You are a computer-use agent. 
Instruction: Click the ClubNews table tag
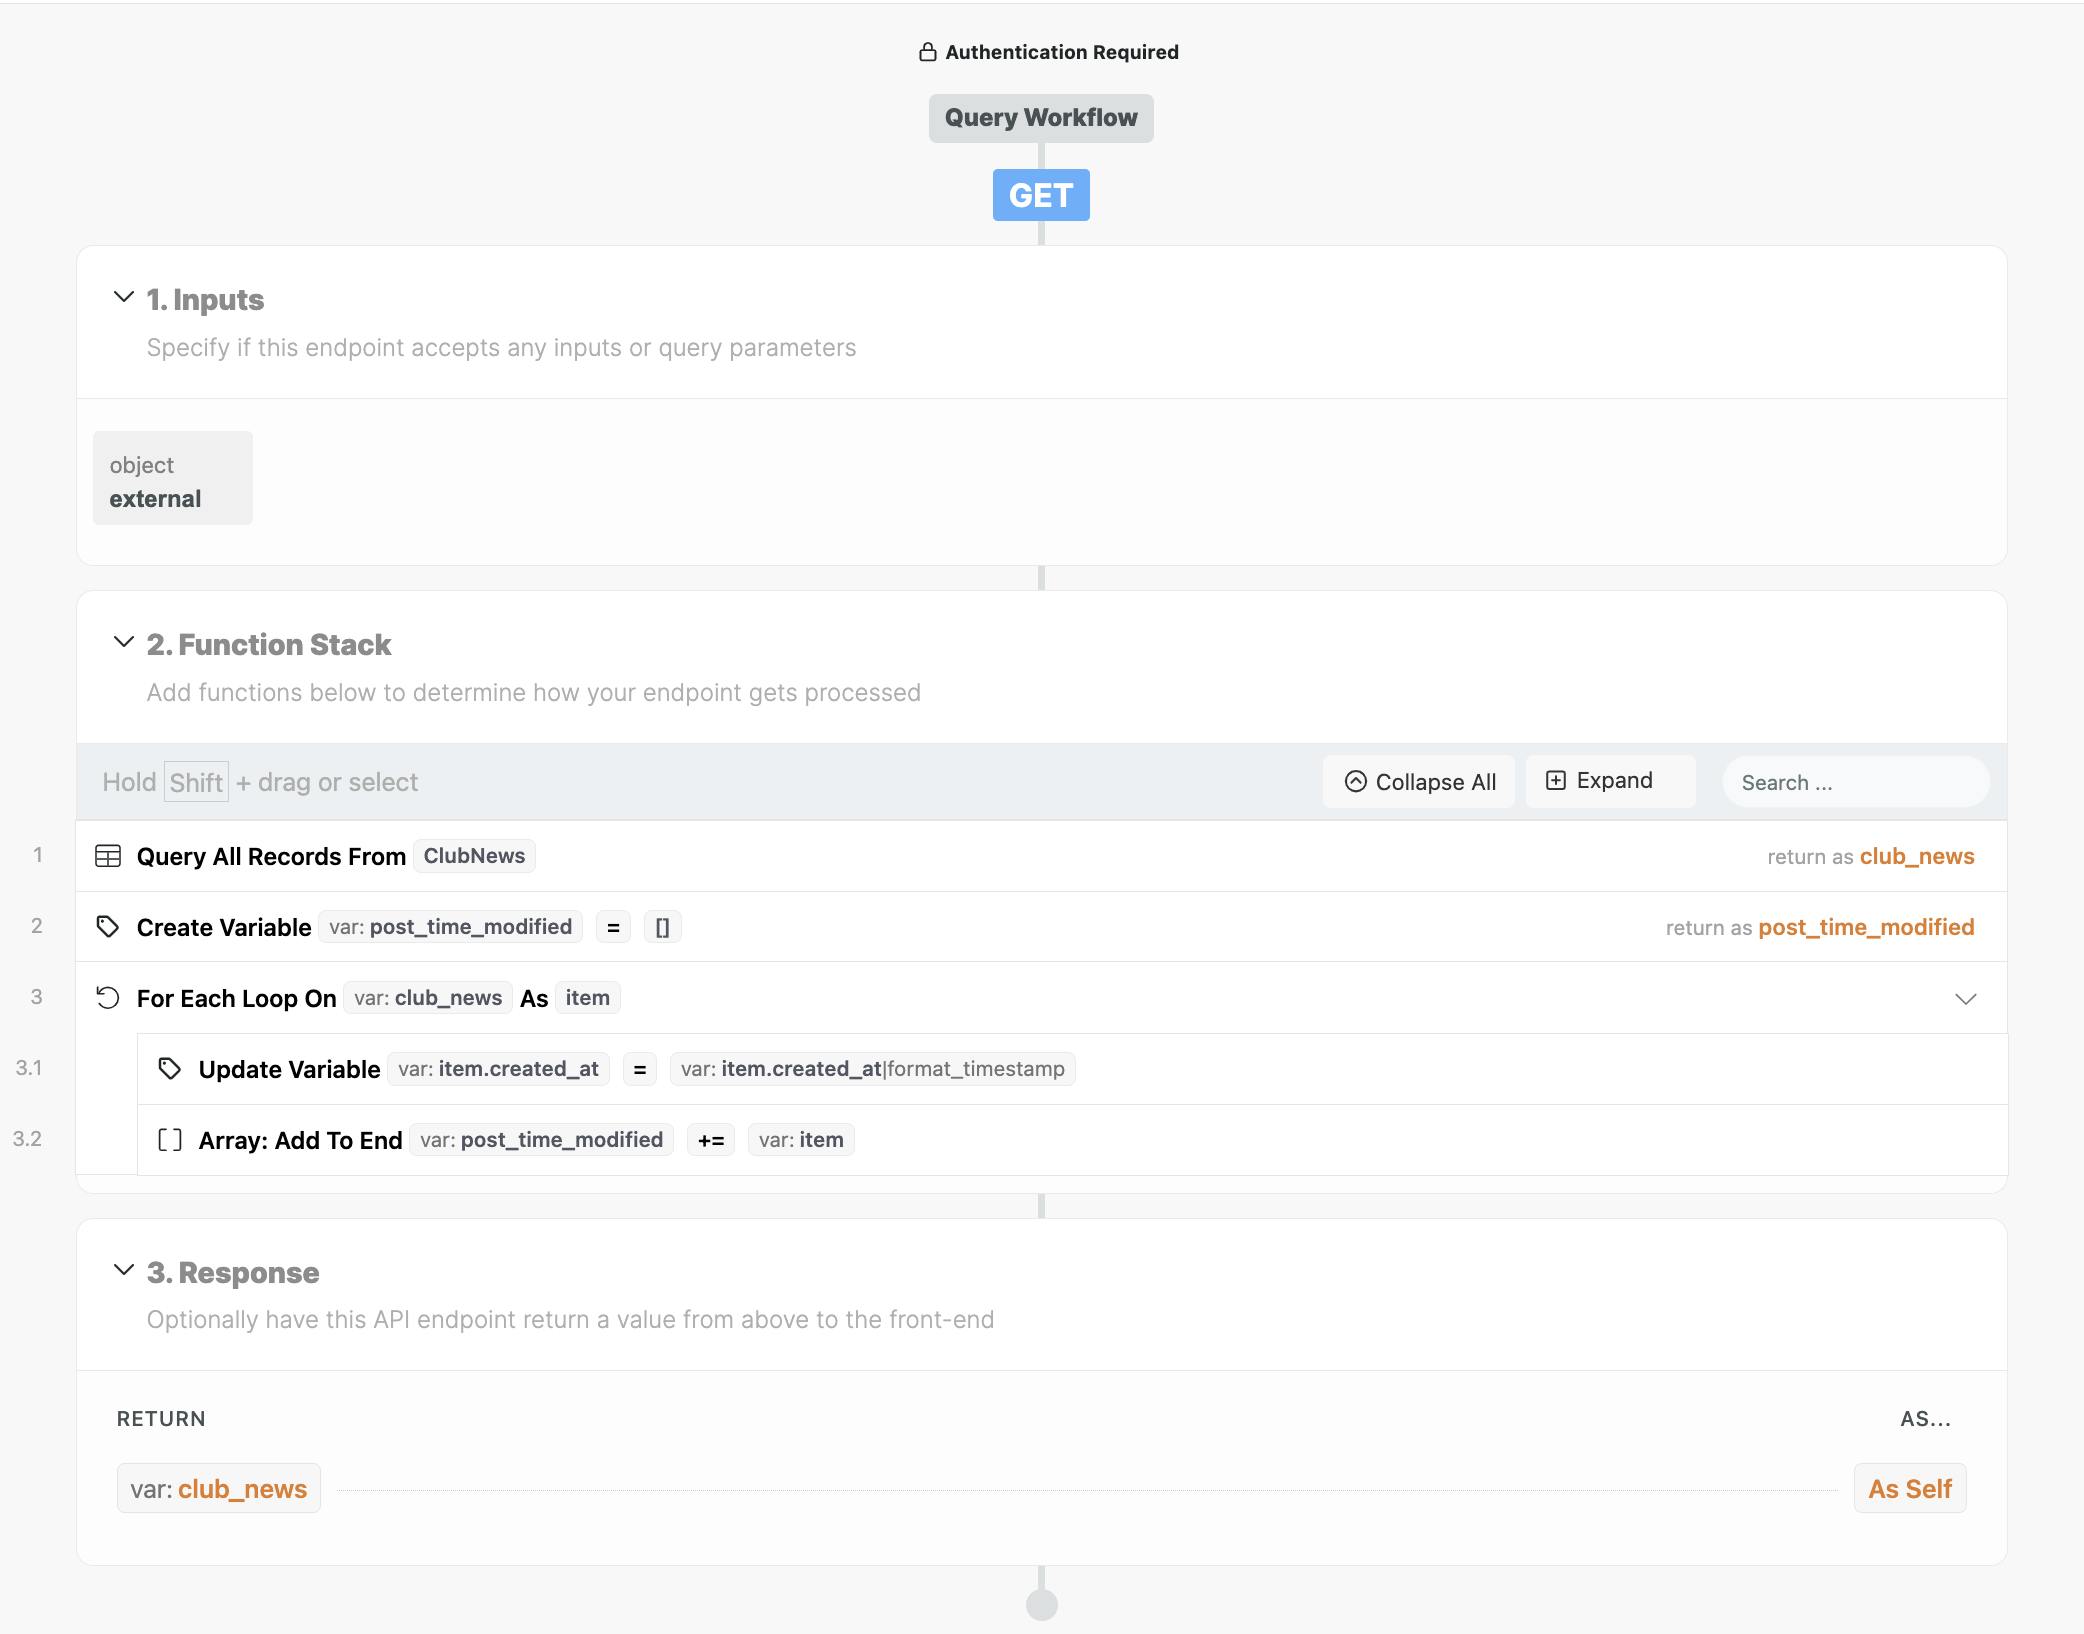[474, 856]
